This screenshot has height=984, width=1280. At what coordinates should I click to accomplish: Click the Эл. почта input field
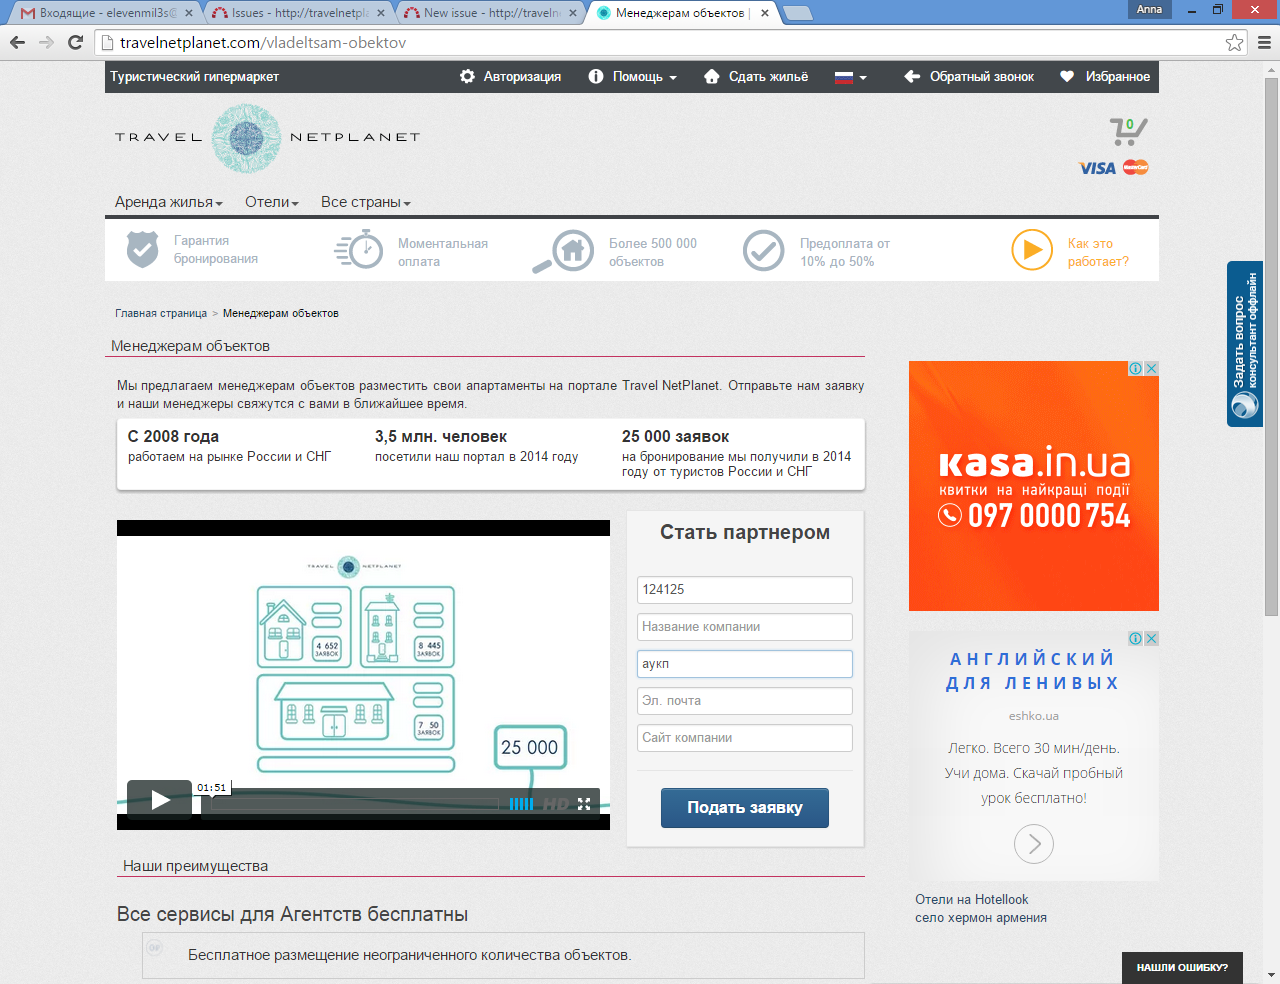tap(744, 701)
